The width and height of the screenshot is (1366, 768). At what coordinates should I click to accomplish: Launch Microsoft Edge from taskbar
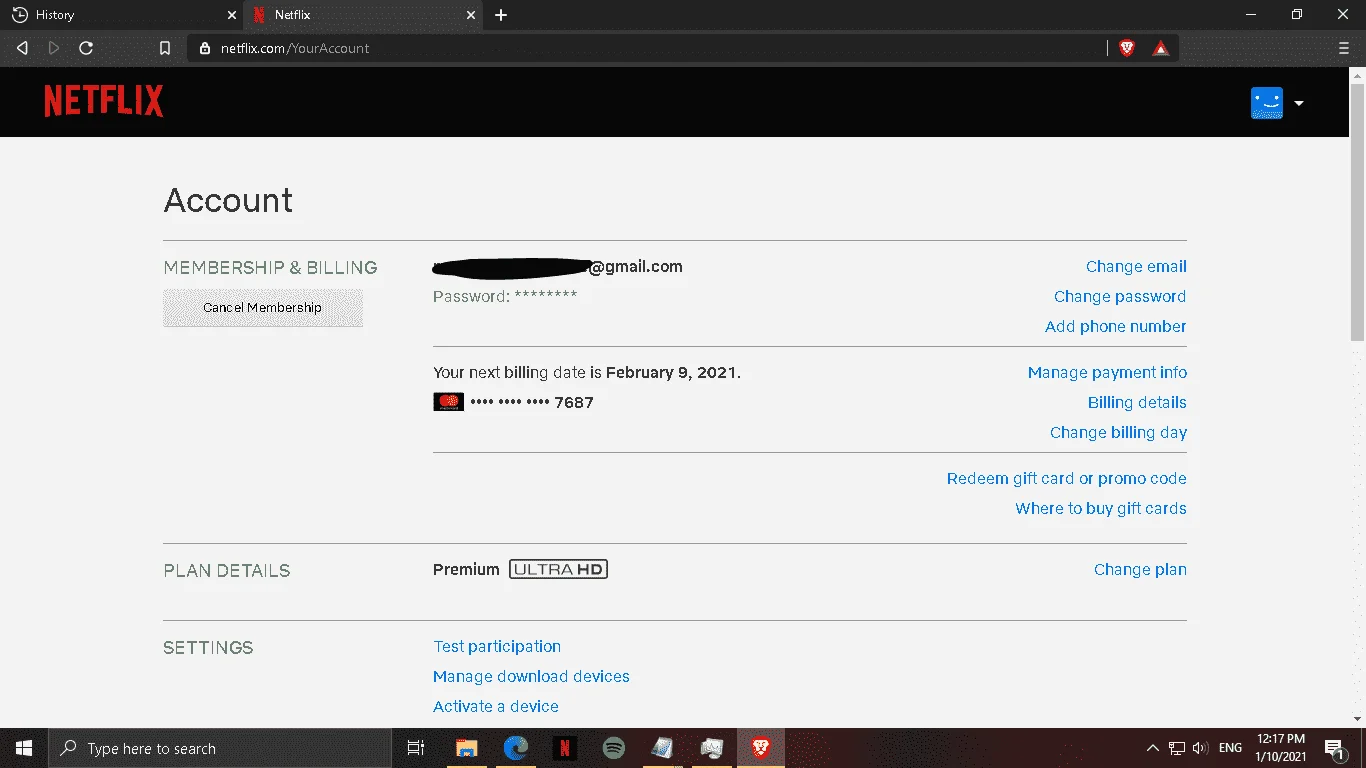coord(516,748)
